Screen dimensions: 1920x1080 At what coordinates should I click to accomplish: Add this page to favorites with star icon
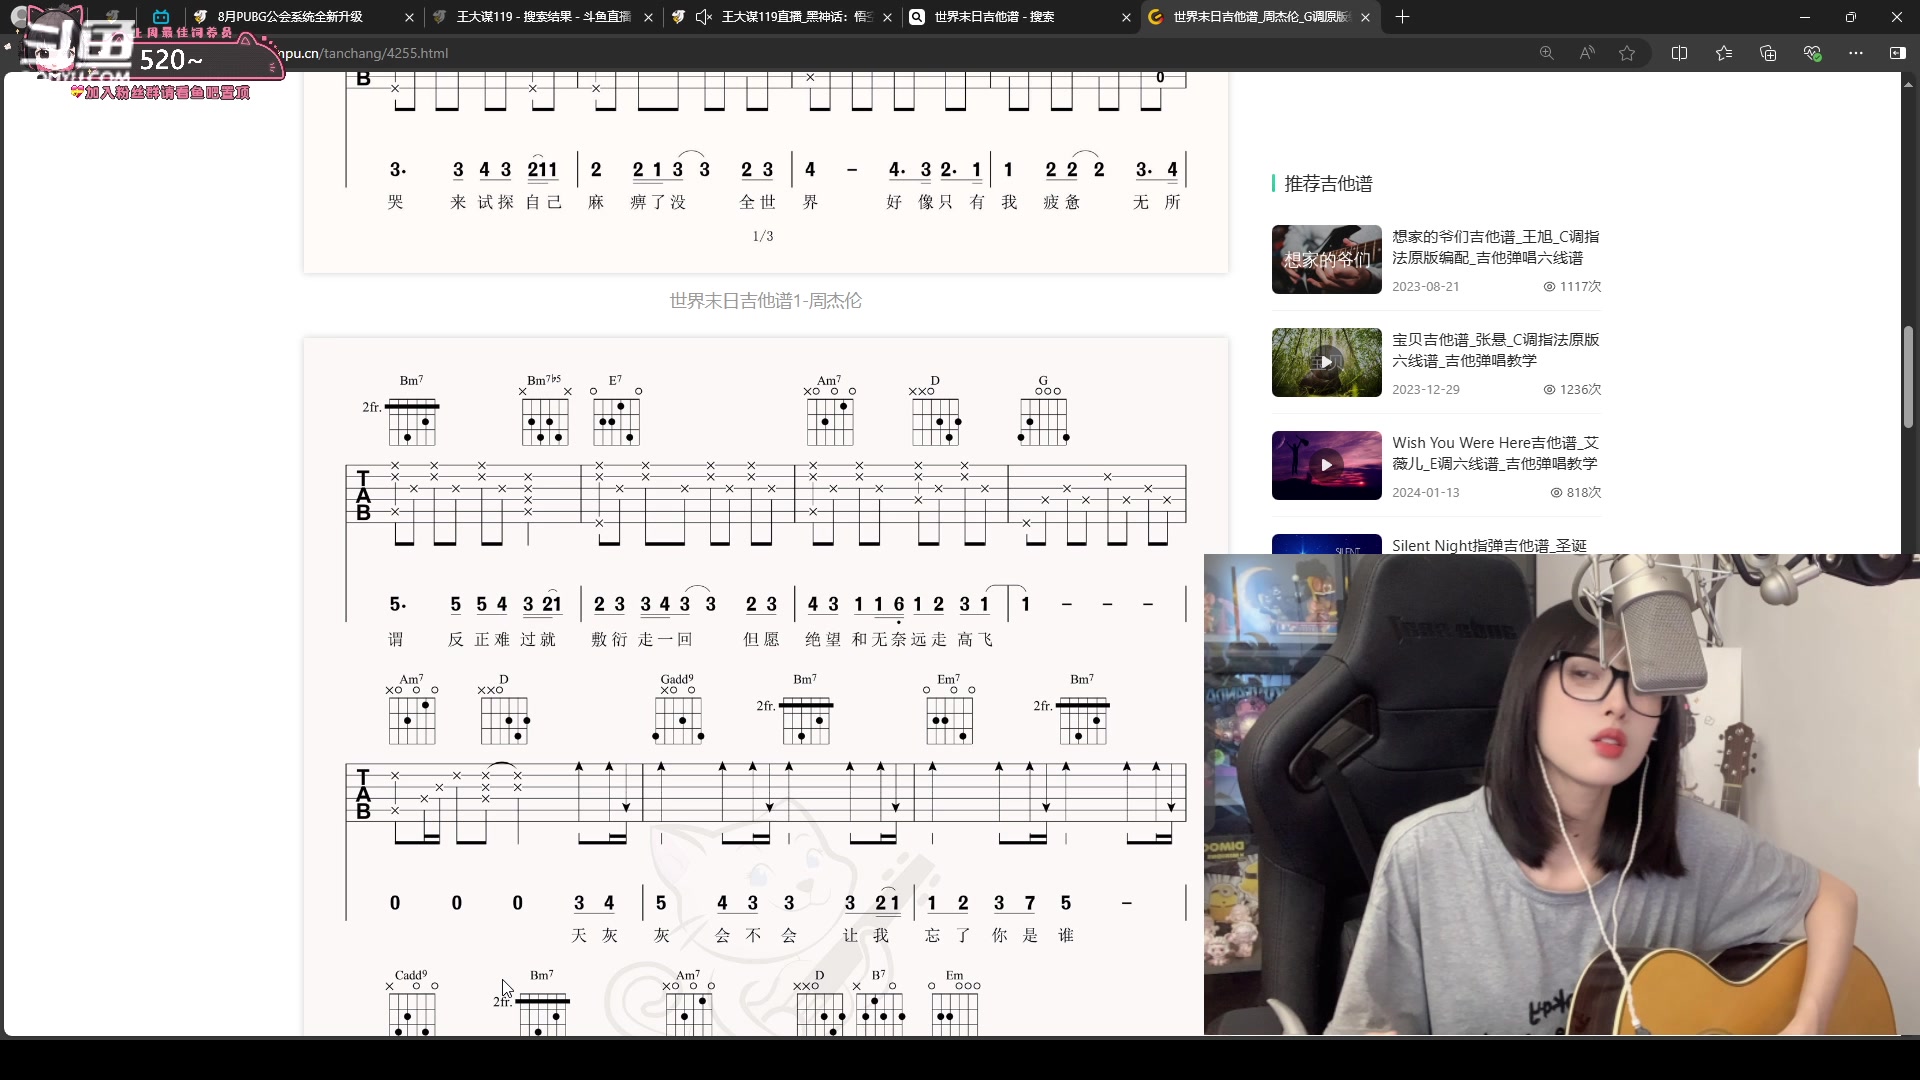click(x=1627, y=53)
